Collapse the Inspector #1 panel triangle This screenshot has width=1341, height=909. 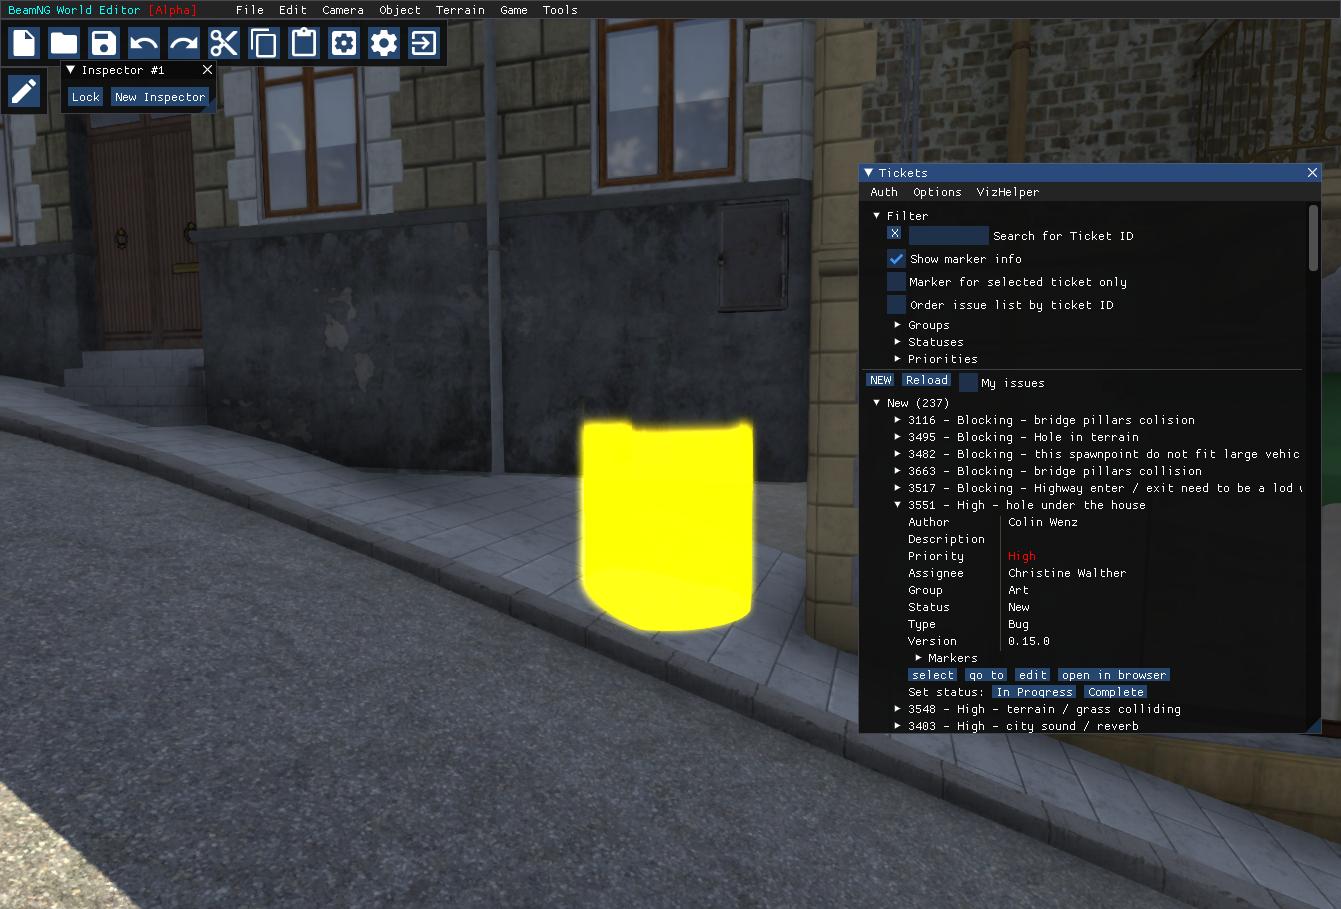pos(70,70)
